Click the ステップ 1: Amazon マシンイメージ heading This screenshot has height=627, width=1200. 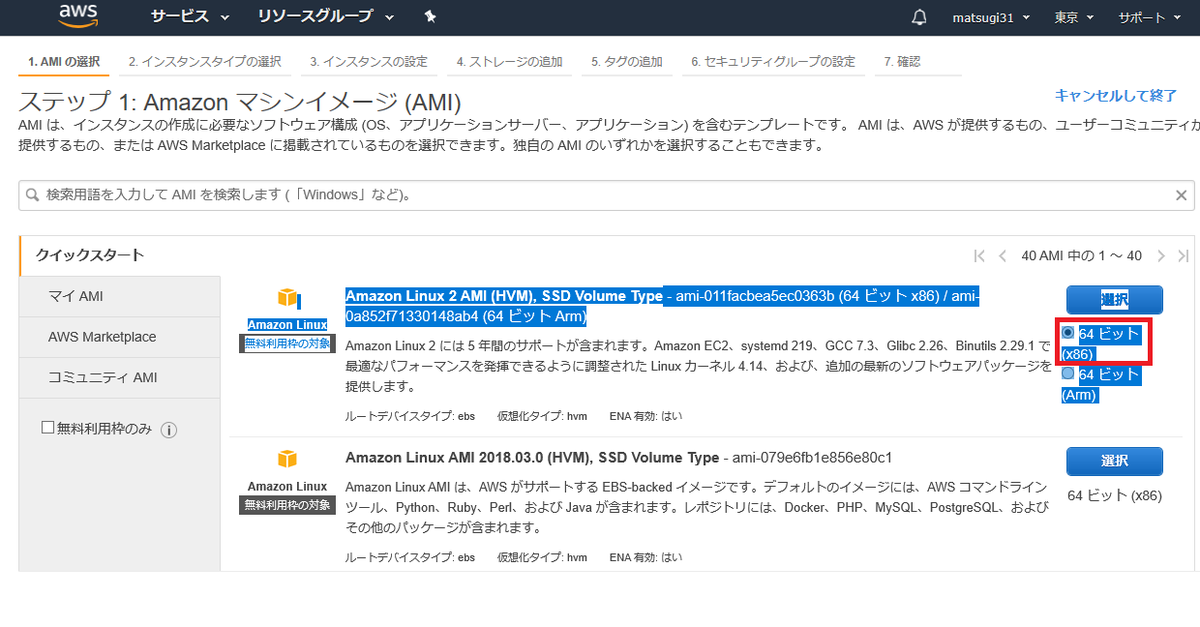[240, 102]
